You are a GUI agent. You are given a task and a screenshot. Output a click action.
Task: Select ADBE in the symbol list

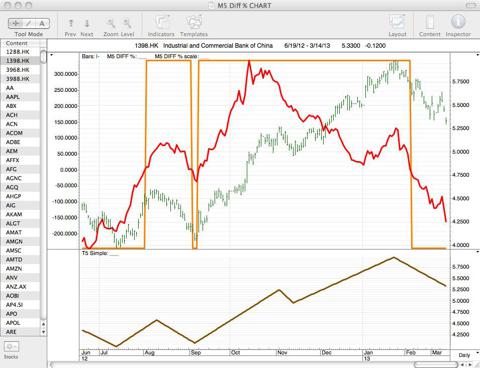pyautogui.click(x=21, y=142)
